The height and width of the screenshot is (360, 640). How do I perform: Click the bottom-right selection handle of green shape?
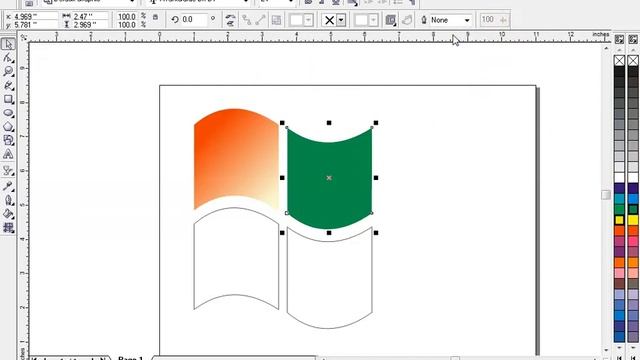pyautogui.click(x=376, y=233)
